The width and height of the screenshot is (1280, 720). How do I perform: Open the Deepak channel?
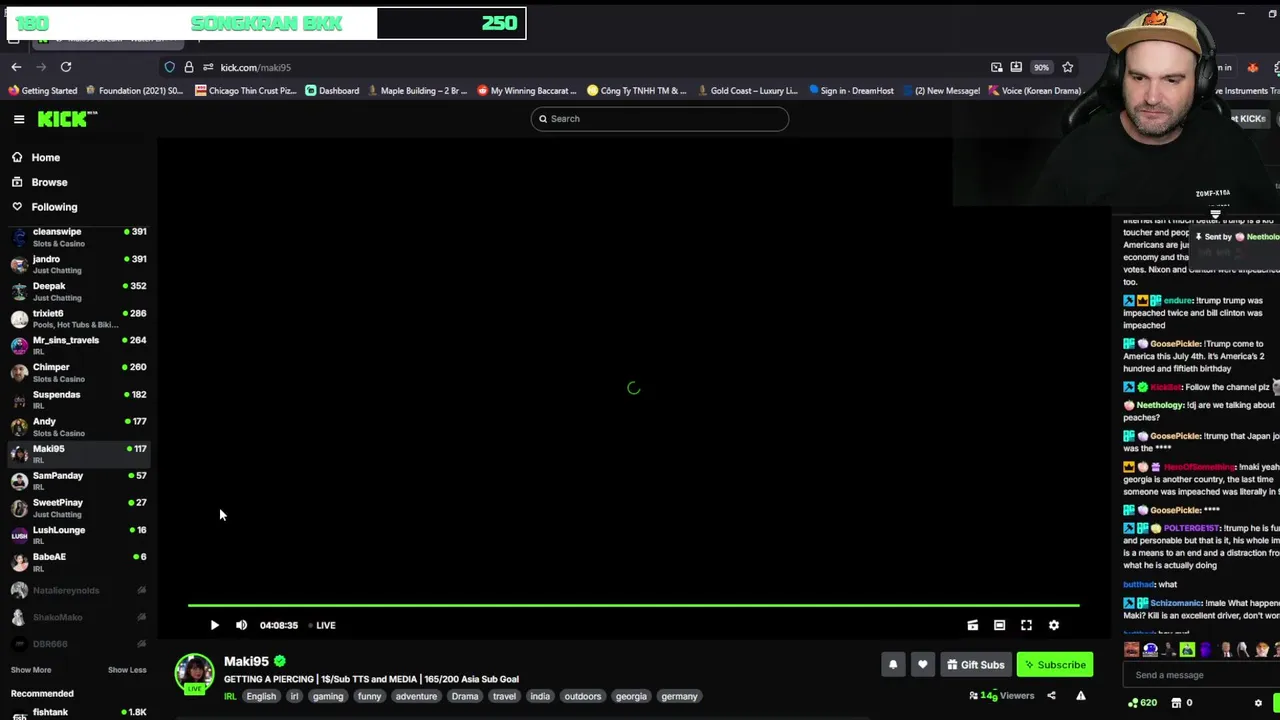point(78,291)
